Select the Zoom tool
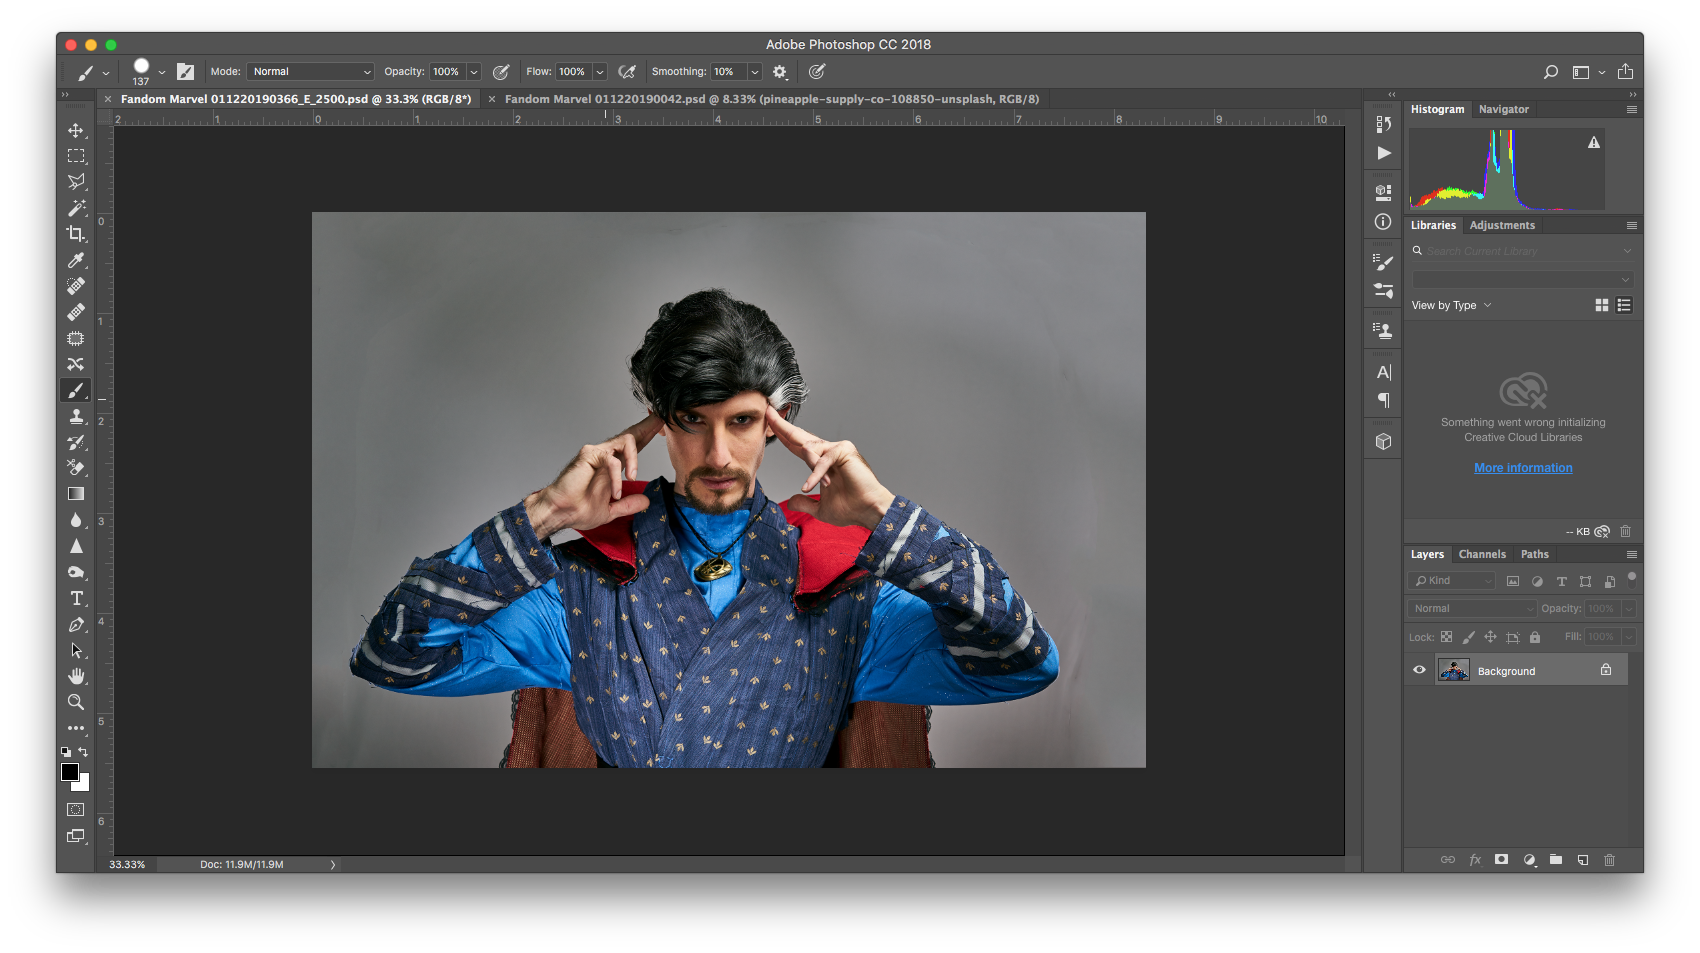1700x953 pixels. coord(76,702)
